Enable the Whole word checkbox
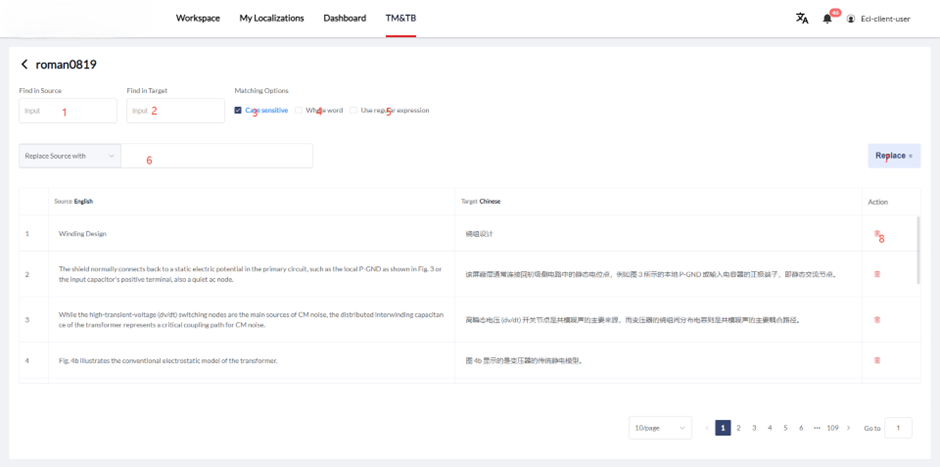The image size is (940, 467). click(298, 110)
